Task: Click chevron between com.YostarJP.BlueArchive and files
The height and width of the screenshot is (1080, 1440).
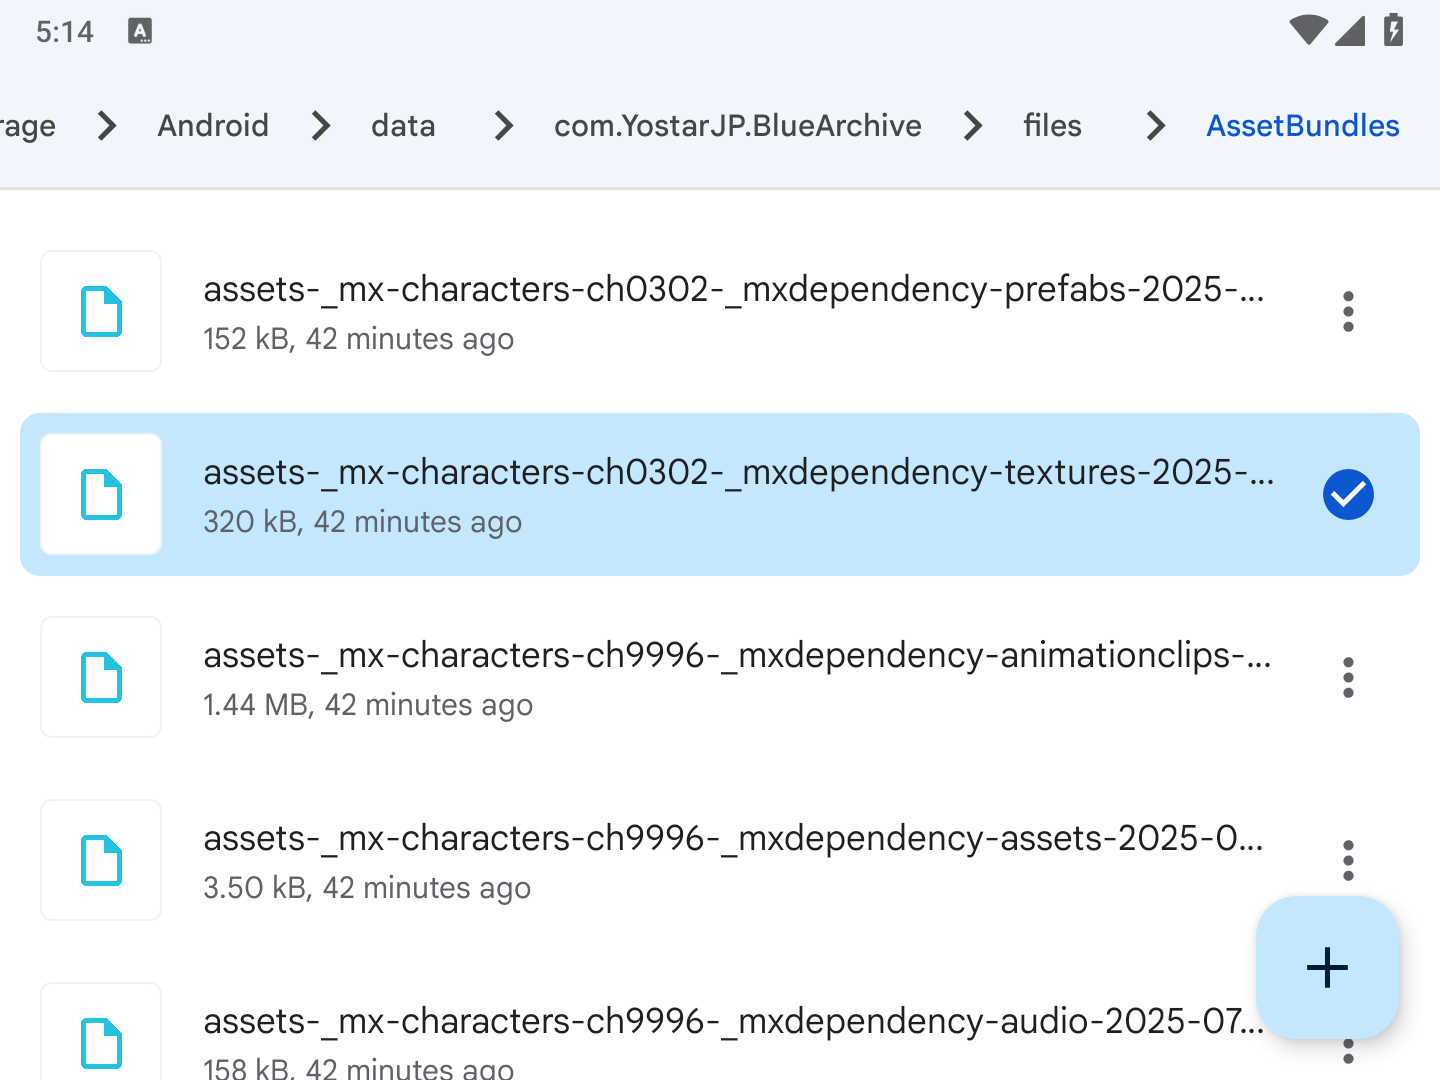Action: click(972, 126)
